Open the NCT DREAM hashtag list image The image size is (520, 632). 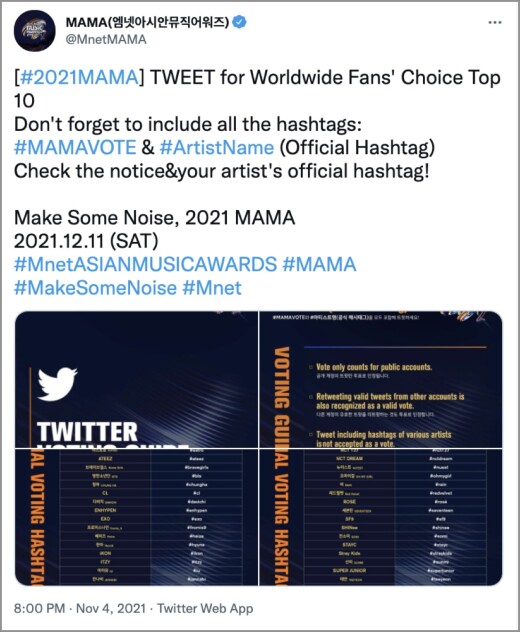pos(381,517)
